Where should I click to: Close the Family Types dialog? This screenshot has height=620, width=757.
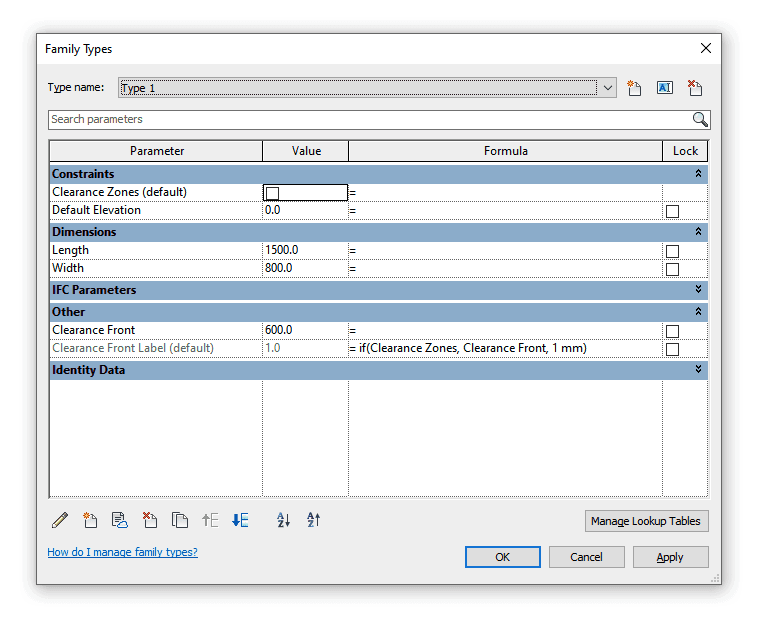pos(705,48)
